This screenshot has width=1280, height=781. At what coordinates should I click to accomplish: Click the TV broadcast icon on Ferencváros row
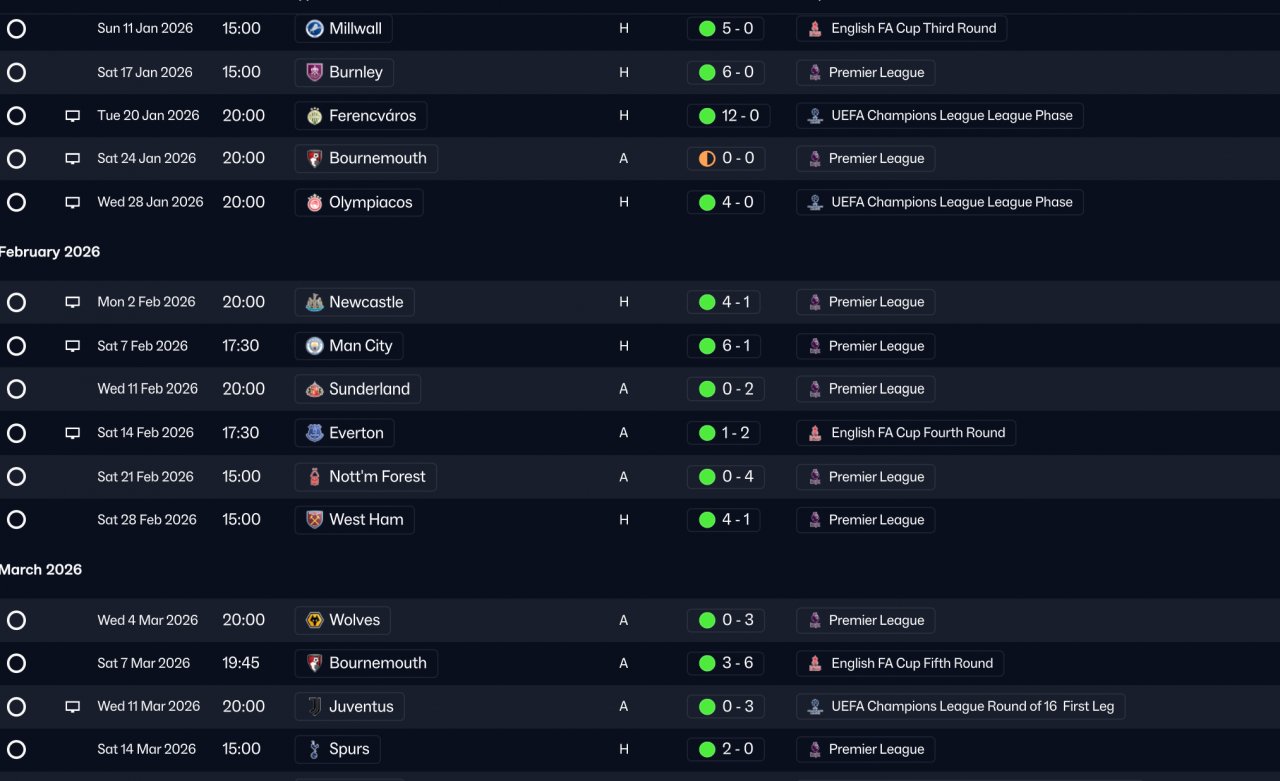coord(72,116)
